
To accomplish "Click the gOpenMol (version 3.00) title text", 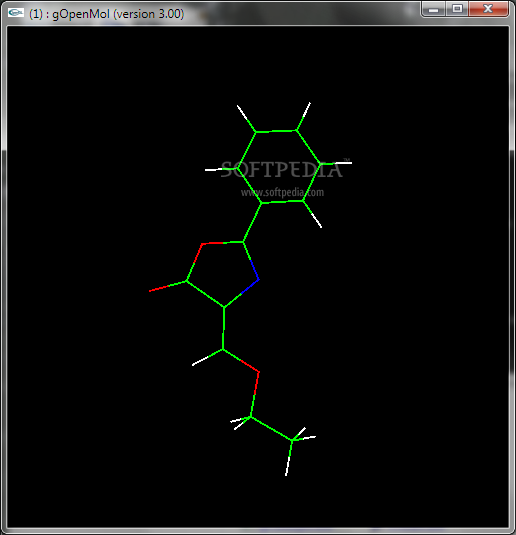I will pos(106,14).
